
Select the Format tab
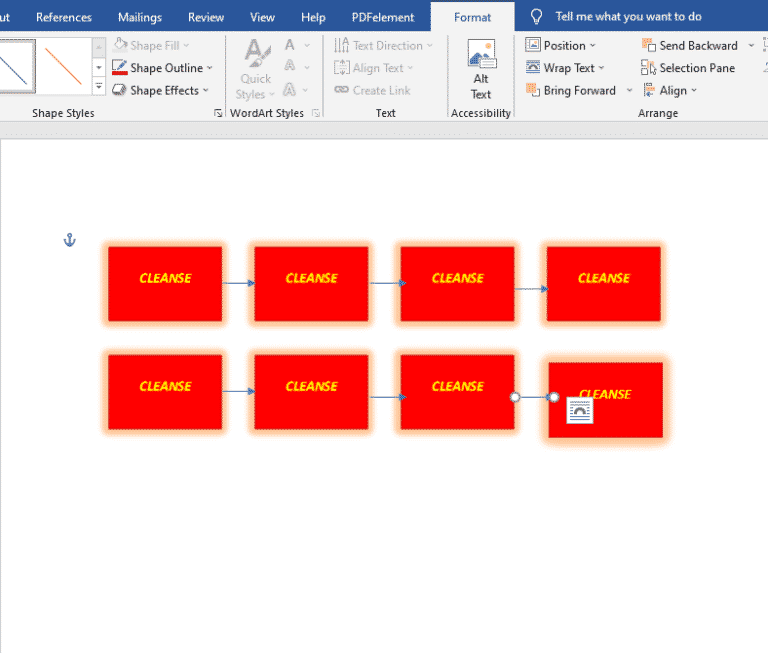pos(472,17)
